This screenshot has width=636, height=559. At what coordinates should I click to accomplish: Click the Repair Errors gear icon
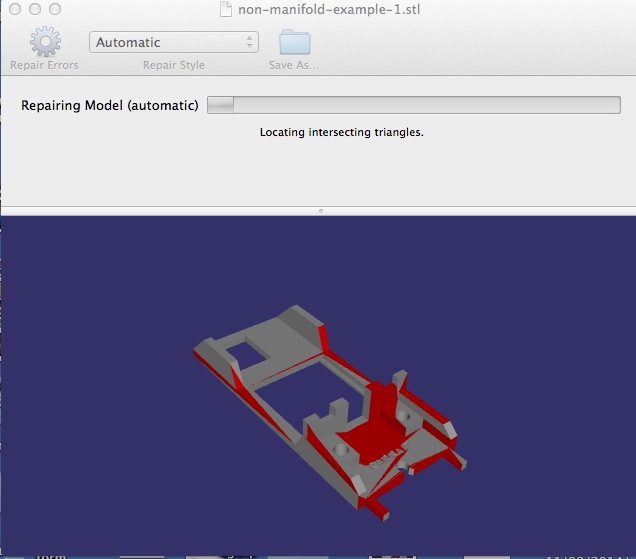click(44, 42)
